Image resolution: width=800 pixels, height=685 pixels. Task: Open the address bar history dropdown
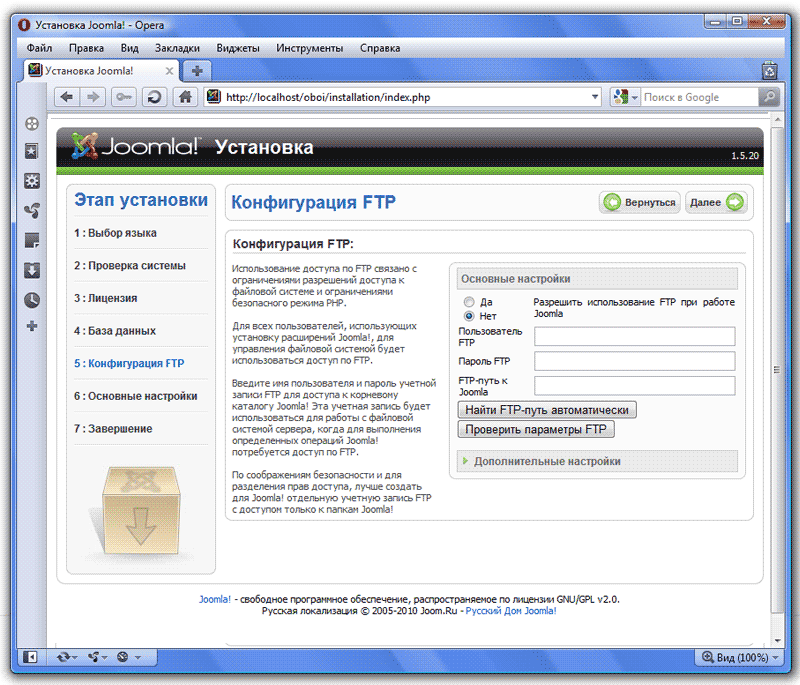click(594, 97)
